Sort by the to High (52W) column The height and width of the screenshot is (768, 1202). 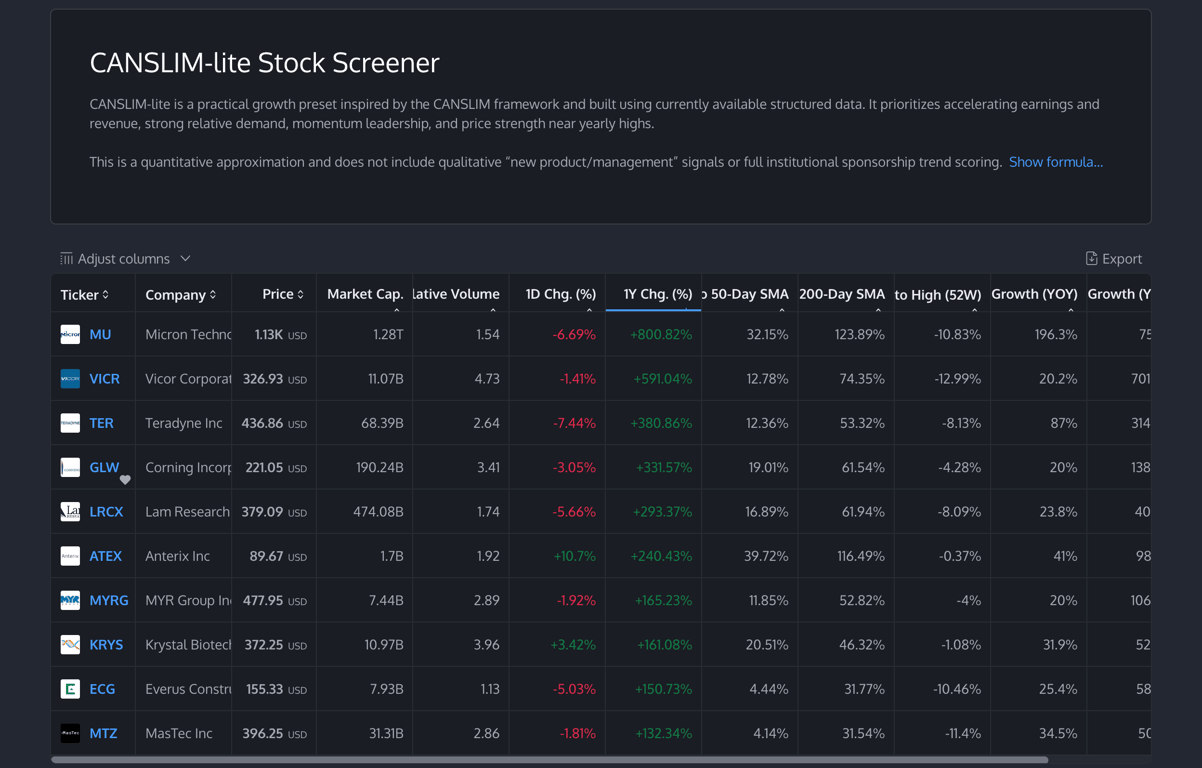coord(938,295)
